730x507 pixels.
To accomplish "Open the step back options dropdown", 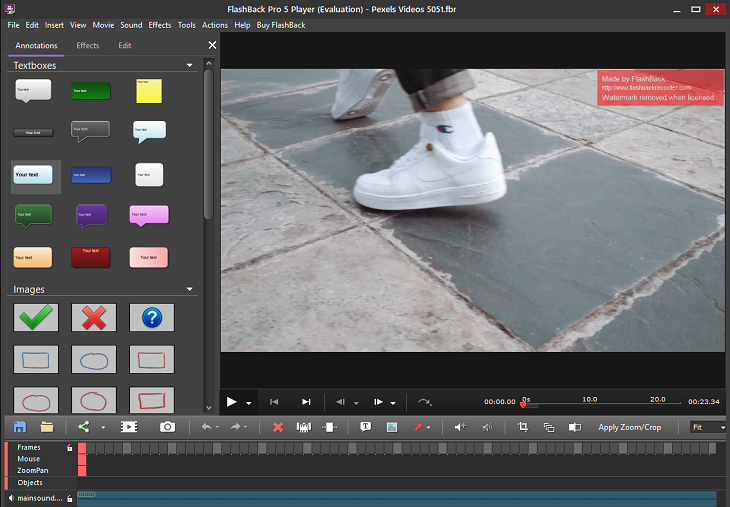I will tap(356, 403).
